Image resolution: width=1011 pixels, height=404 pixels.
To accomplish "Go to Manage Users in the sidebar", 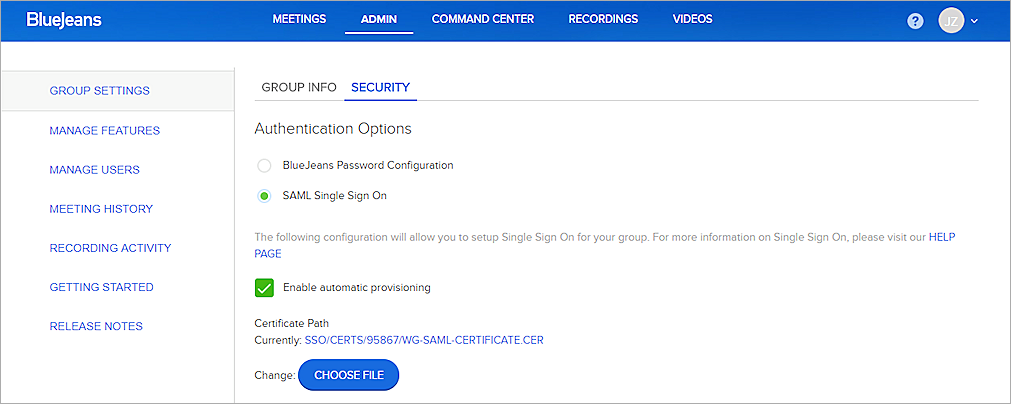I will click(x=94, y=170).
